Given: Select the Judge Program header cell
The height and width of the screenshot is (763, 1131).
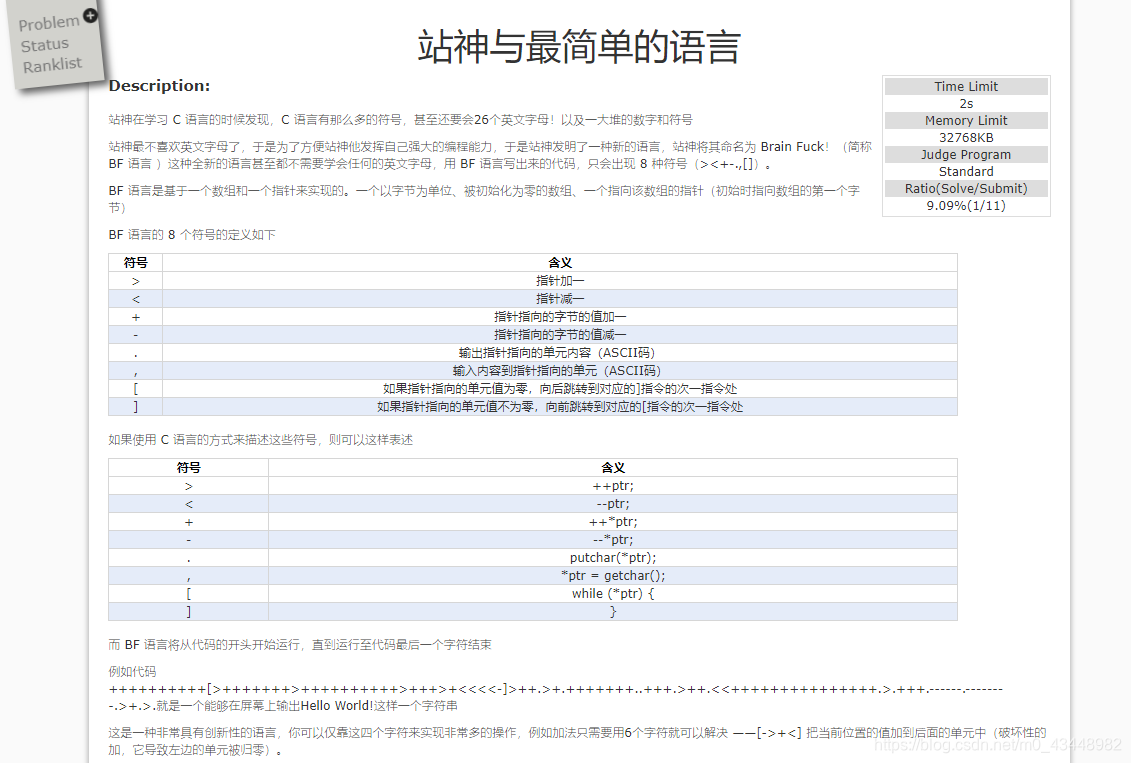Looking at the screenshot, I should pos(966,154).
